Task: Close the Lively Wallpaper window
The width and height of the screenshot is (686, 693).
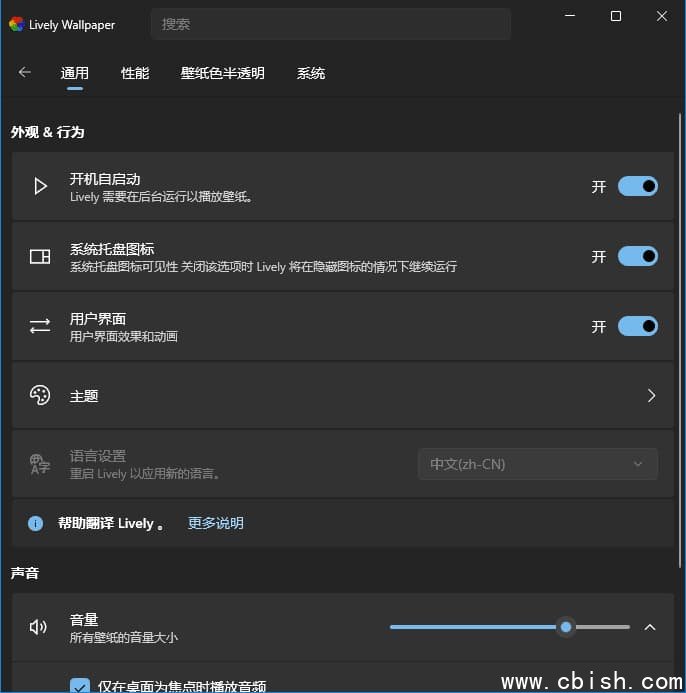Action: click(662, 16)
